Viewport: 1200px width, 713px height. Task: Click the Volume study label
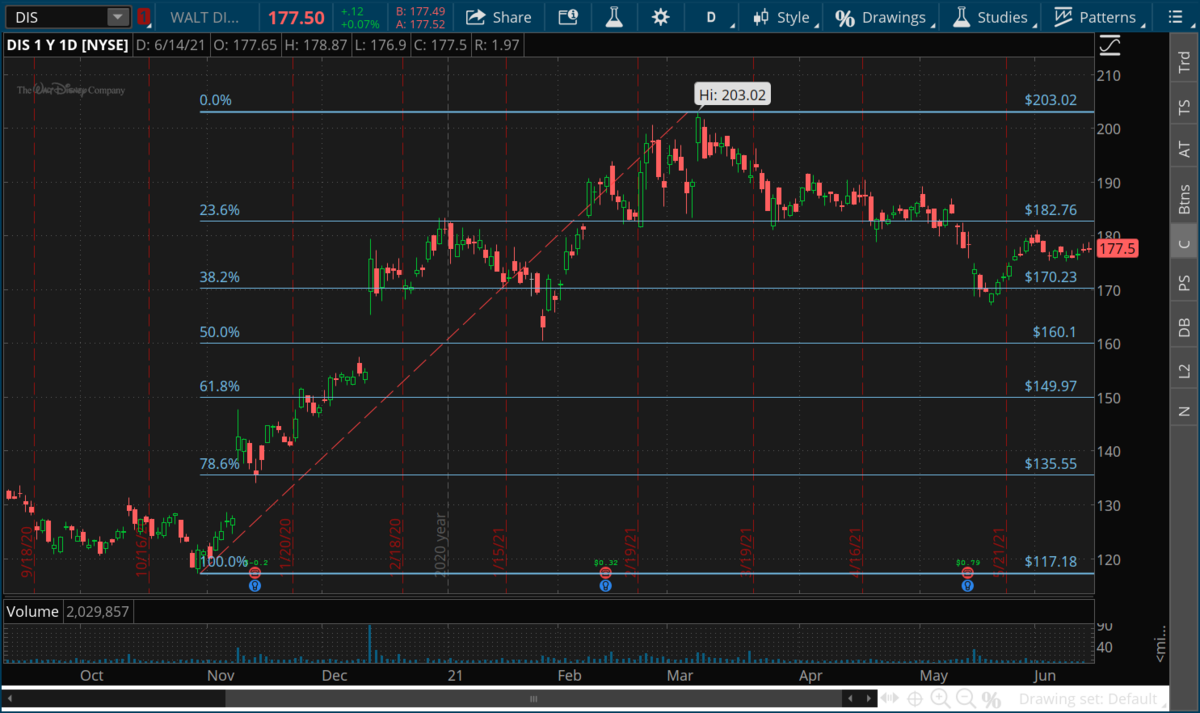click(x=34, y=611)
